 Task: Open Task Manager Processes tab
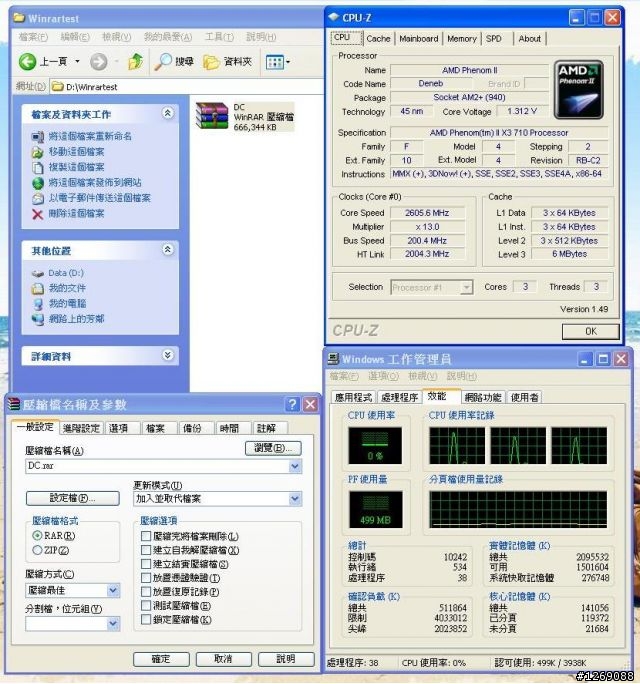(x=399, y=397)
